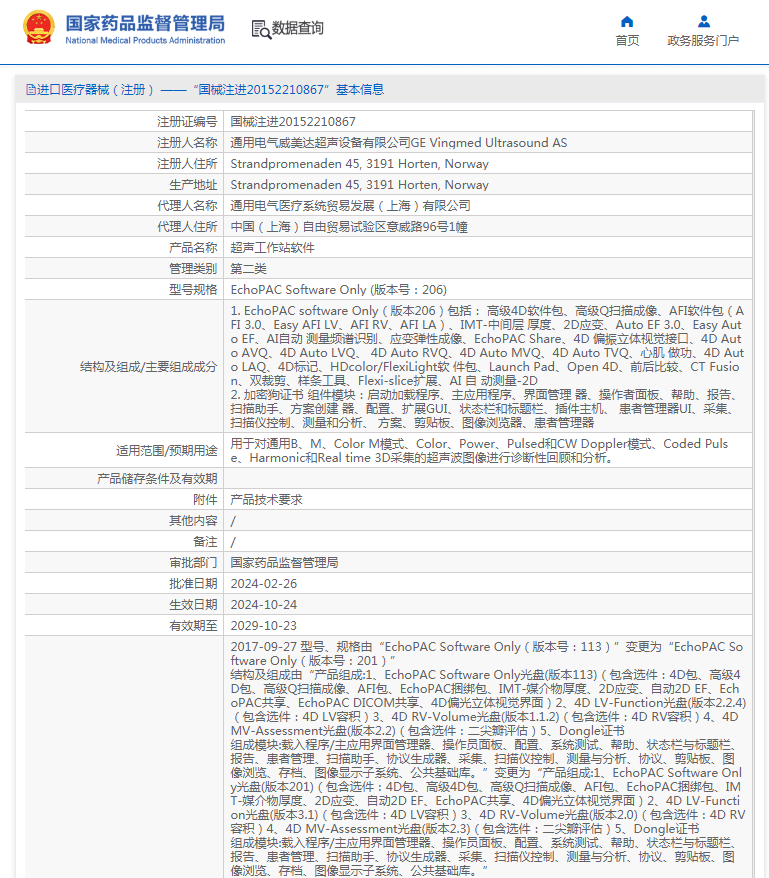Click the composition text starting 1. EchoPAC software Only
The width and height of the screenshot is (769, 878).
[x=487, y=367]
